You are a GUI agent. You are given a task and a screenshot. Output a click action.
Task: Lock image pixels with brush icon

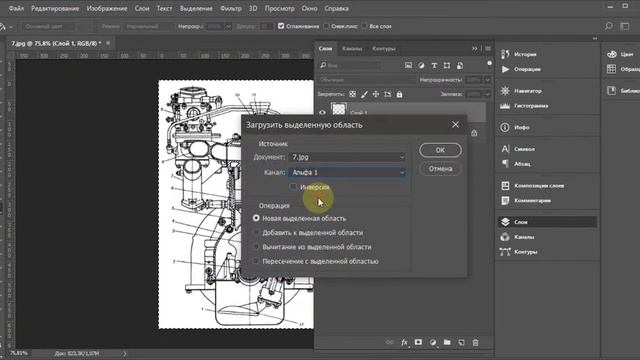364,94
